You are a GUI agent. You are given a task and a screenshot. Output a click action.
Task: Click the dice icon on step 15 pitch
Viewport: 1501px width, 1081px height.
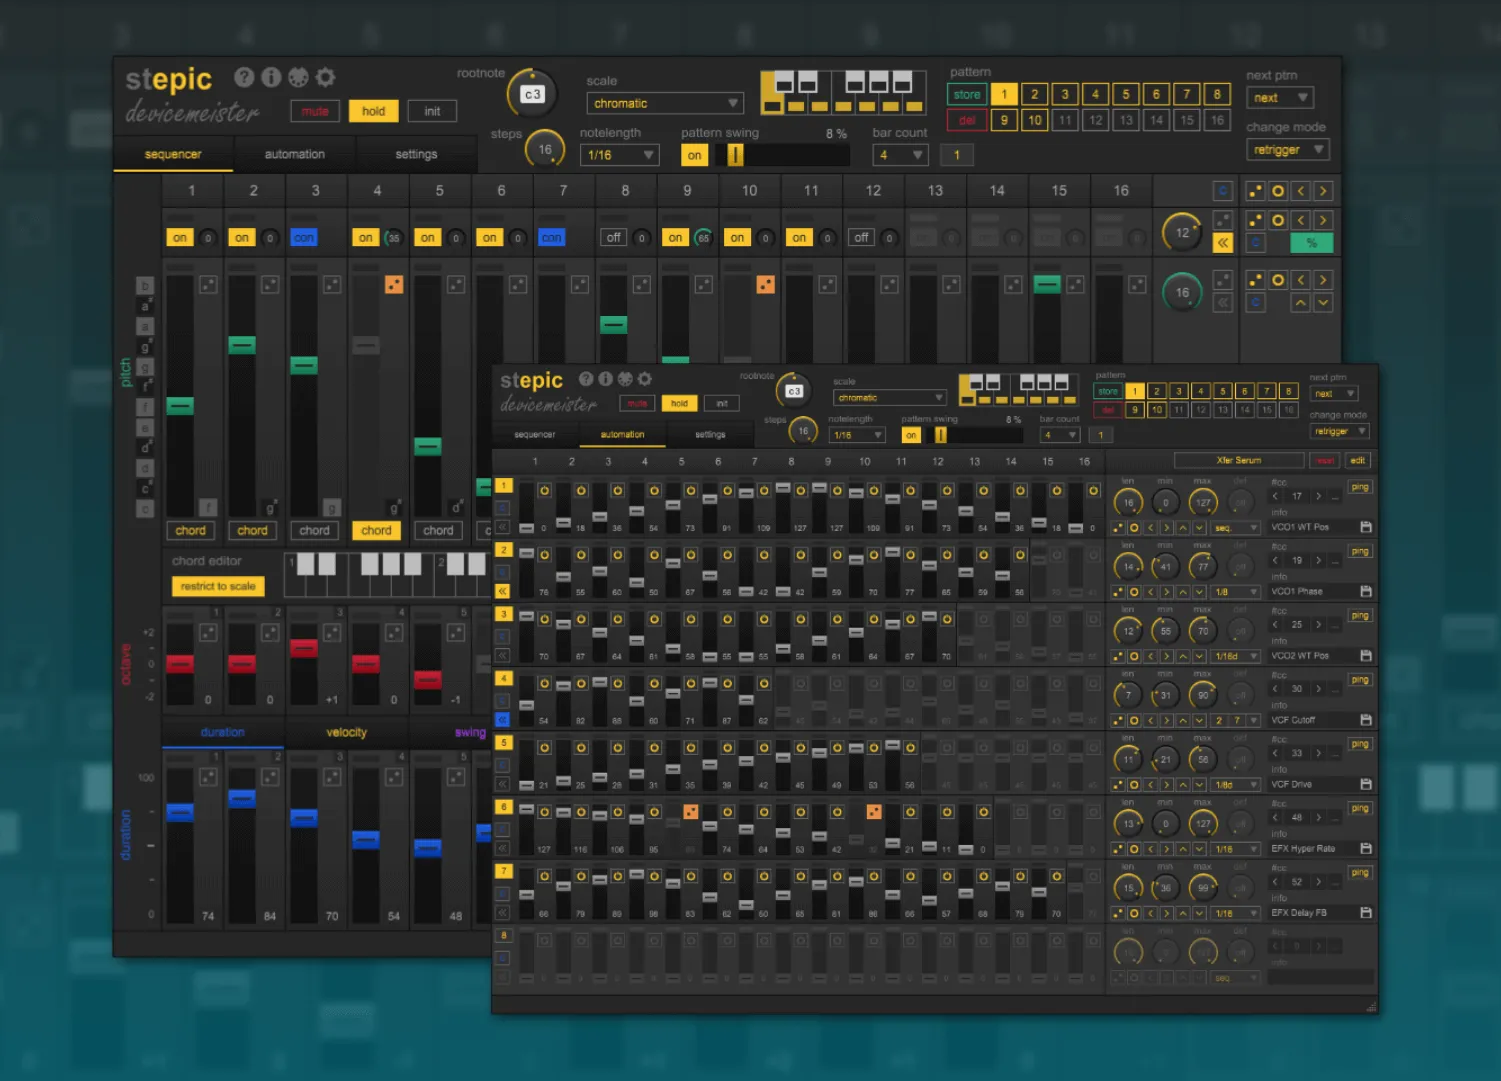(1076, 285)
